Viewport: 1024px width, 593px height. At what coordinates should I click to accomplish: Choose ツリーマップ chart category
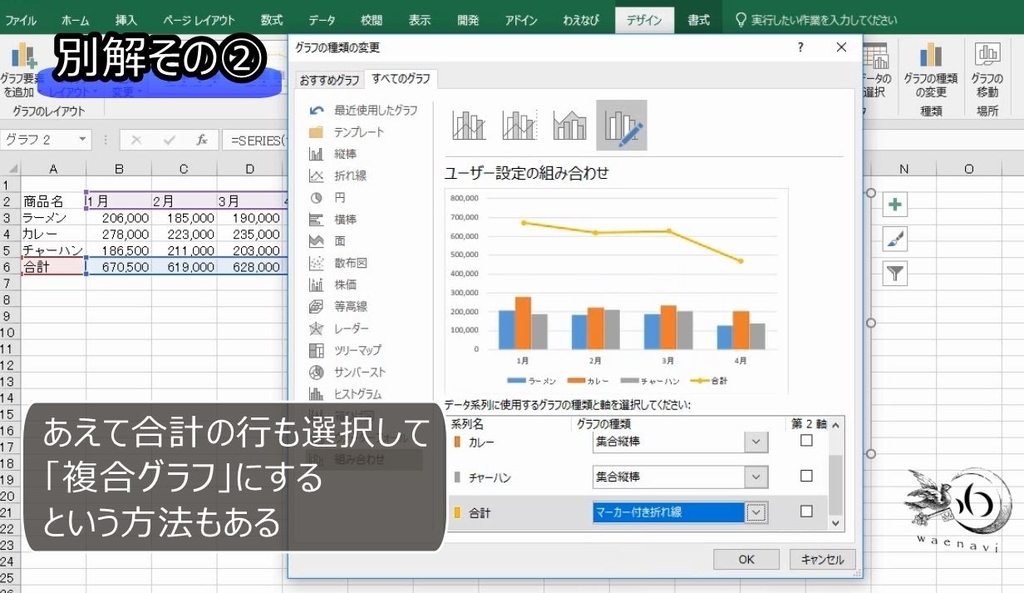tap(345, 350)
